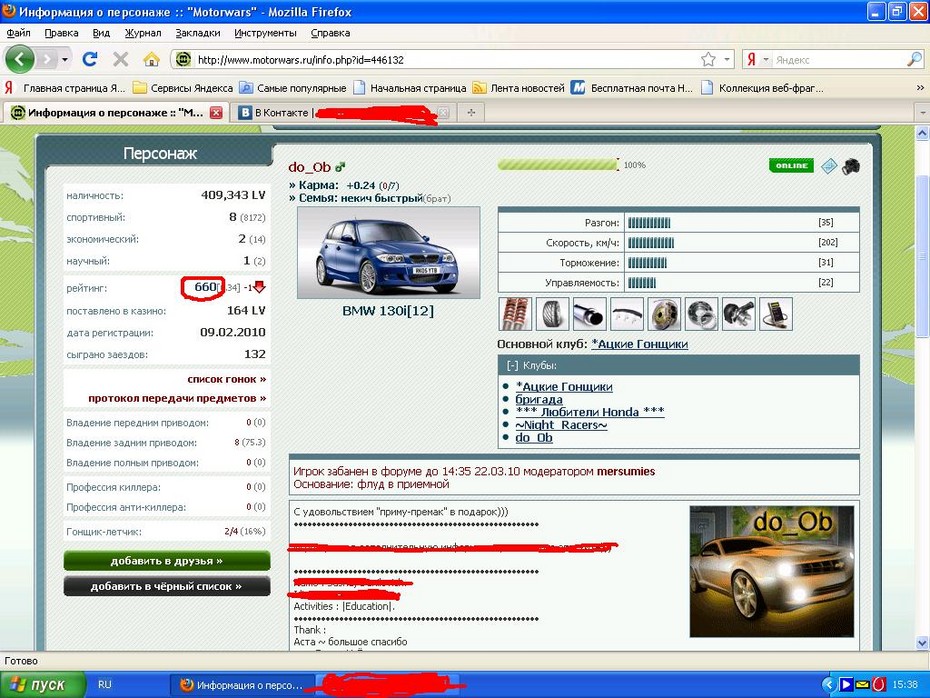Click the Firefox taskbar button Информация о персо...
Viewport: 930px width, 698px height.
pyautogui.click(x=243, y=685)
